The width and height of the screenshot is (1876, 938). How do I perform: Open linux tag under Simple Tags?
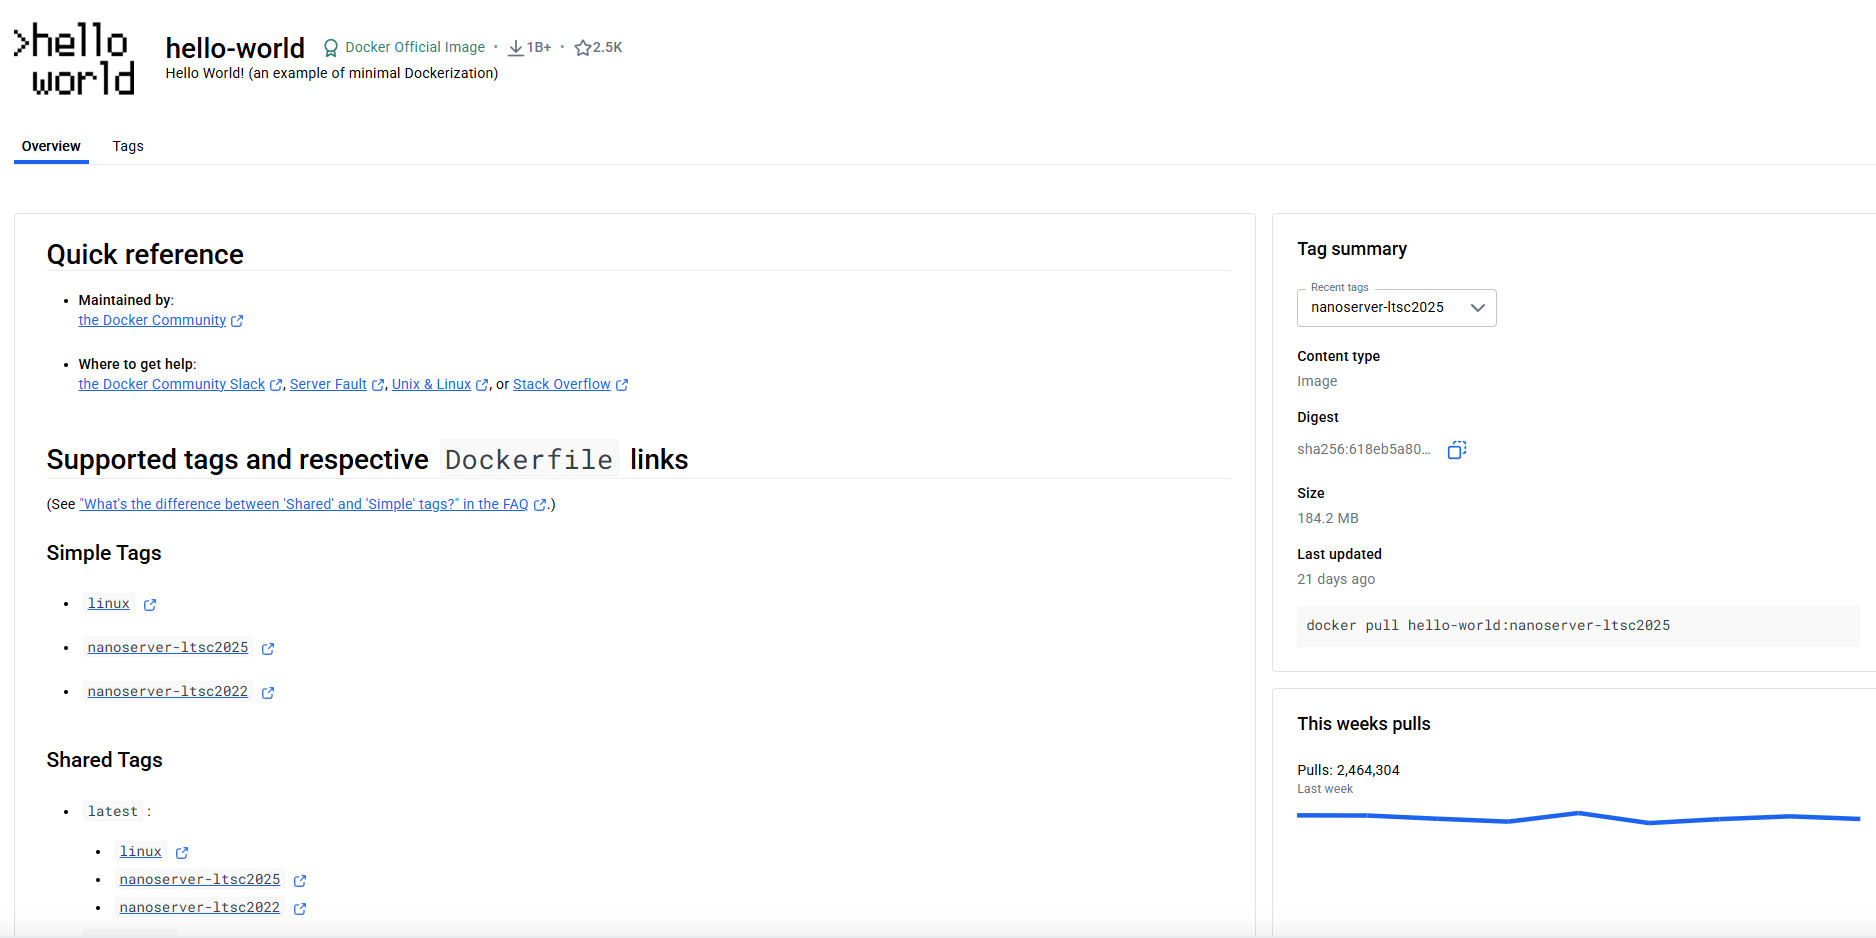point(109,604)
